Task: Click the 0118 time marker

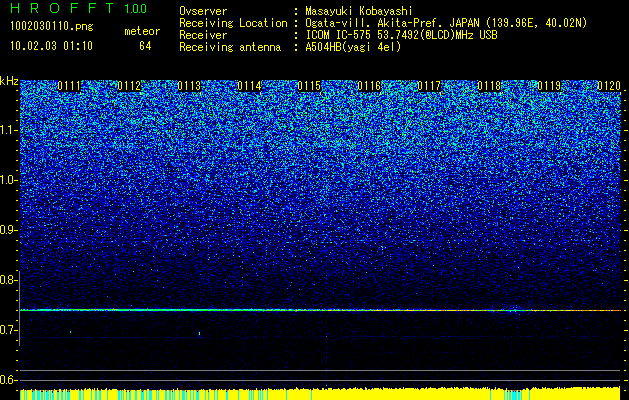Action: click(x=489, y=86)
